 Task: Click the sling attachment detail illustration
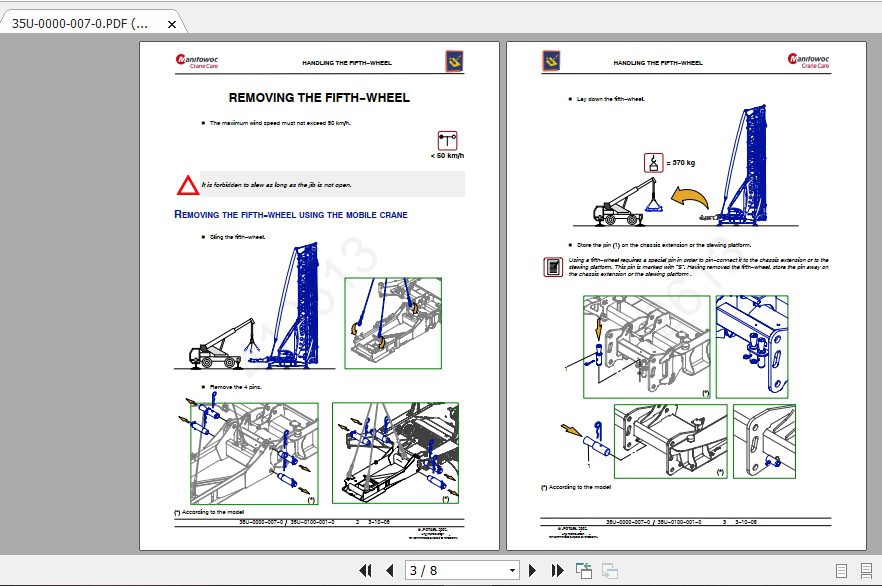pyautogui.click(x=393, y=323)
